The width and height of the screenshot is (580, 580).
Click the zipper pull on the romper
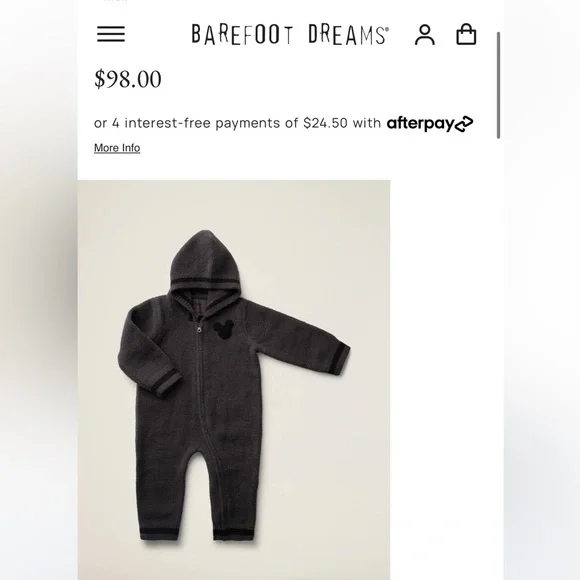click(x=199, y=328)
